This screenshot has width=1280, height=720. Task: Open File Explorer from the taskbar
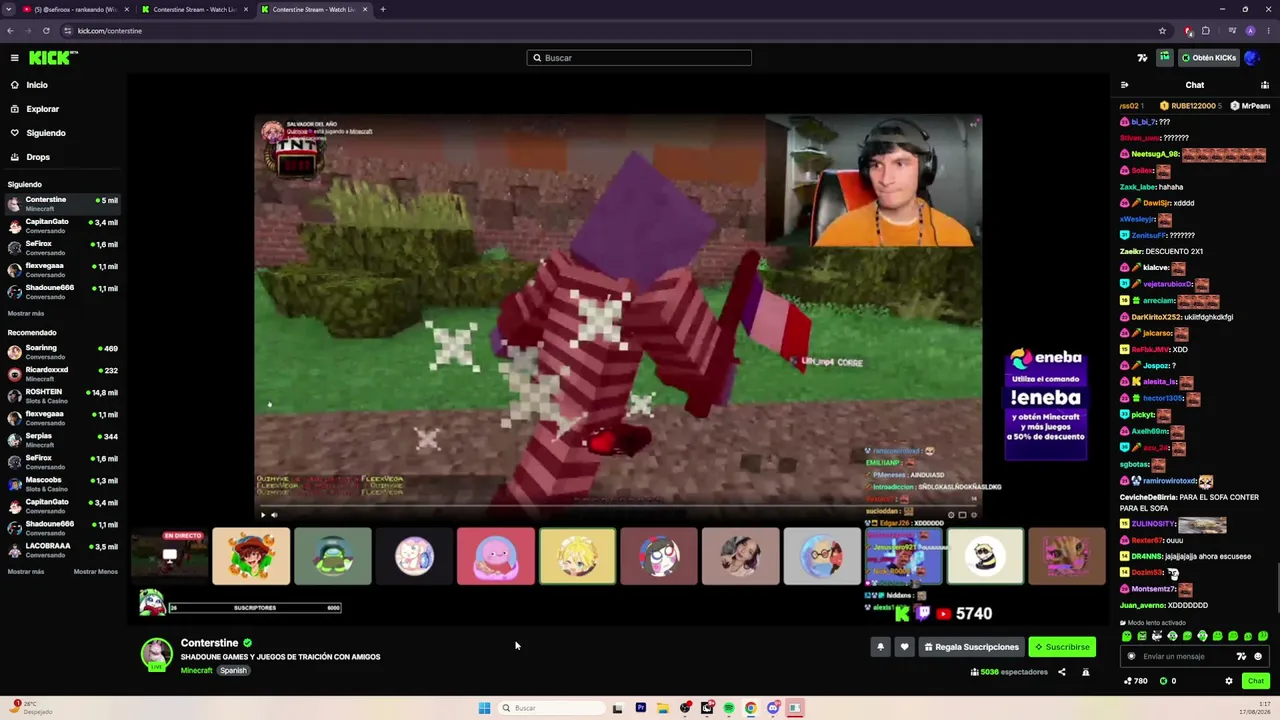[663, 708]
